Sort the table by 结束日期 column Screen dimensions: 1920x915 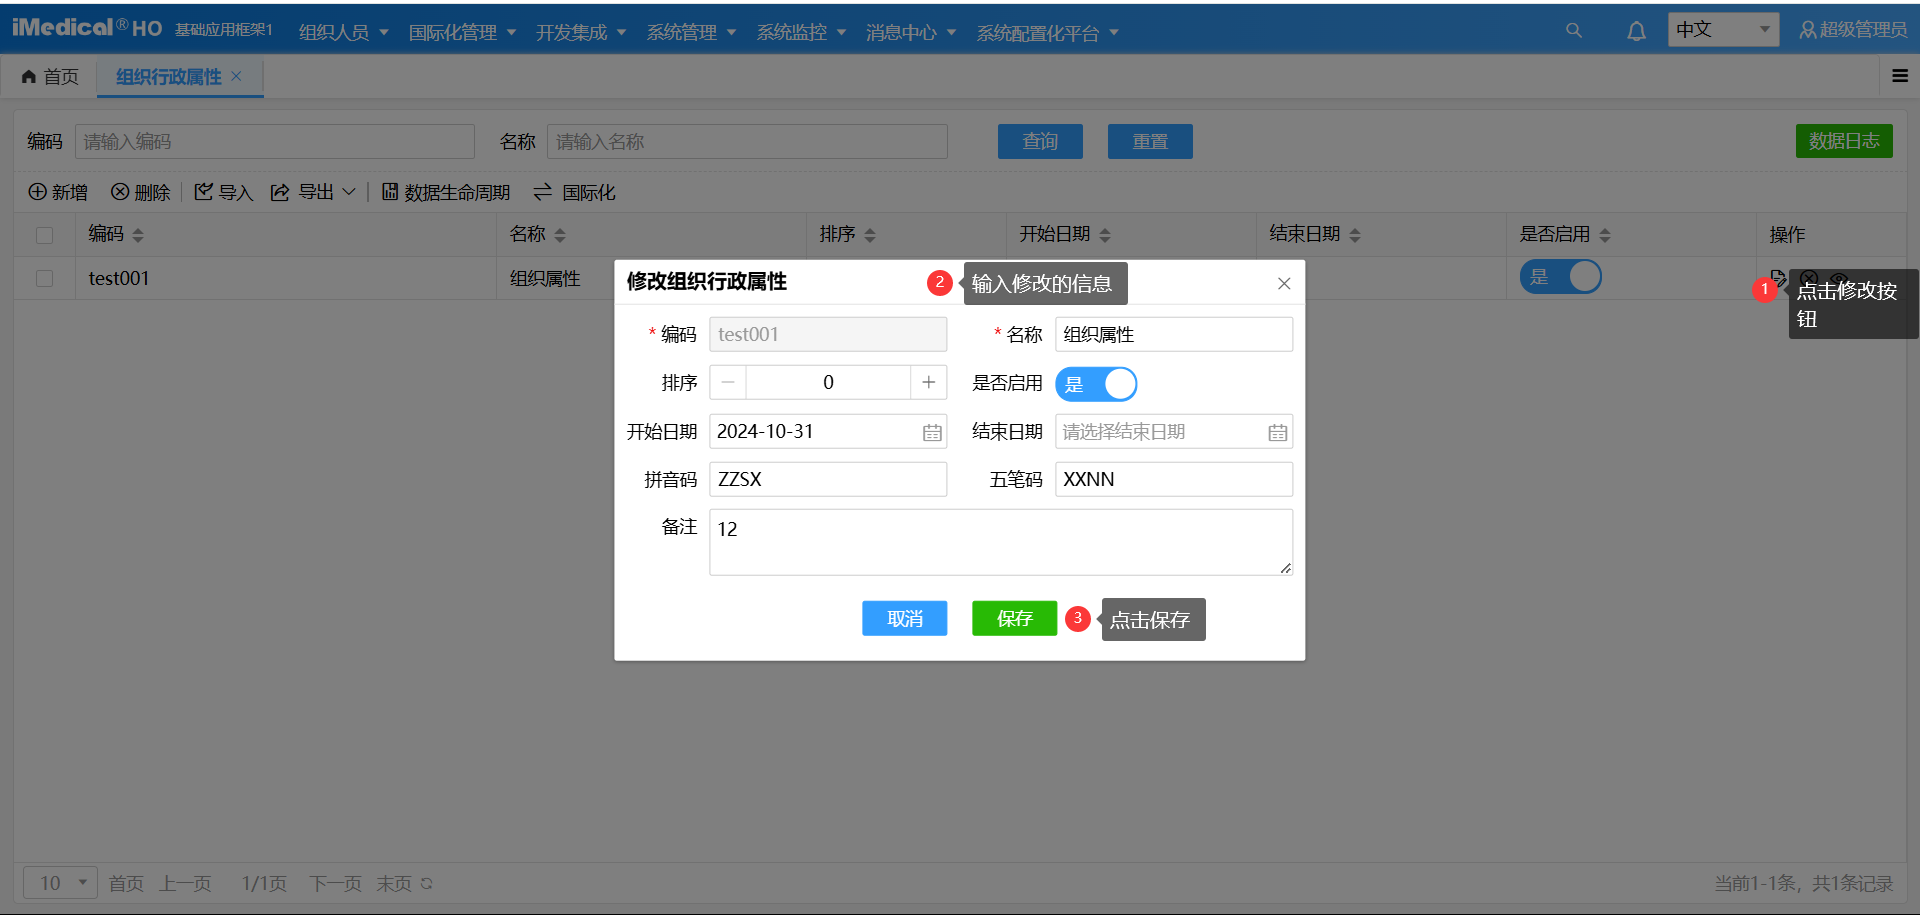coord(1355,235)
